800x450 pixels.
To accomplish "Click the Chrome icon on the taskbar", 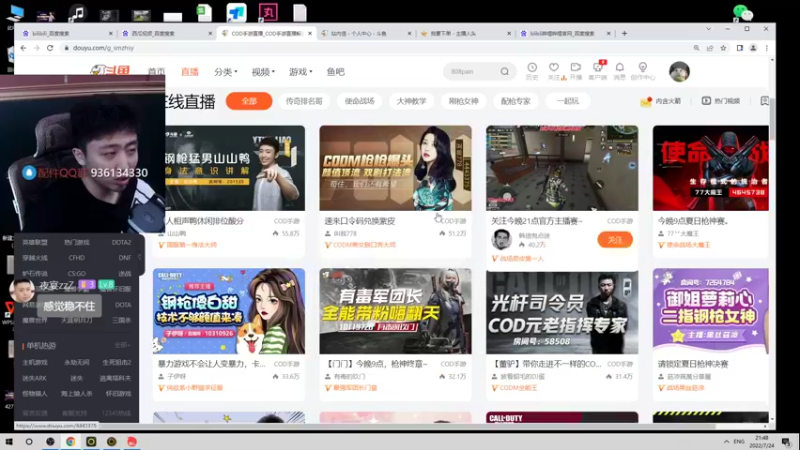I will pos(70,441).
